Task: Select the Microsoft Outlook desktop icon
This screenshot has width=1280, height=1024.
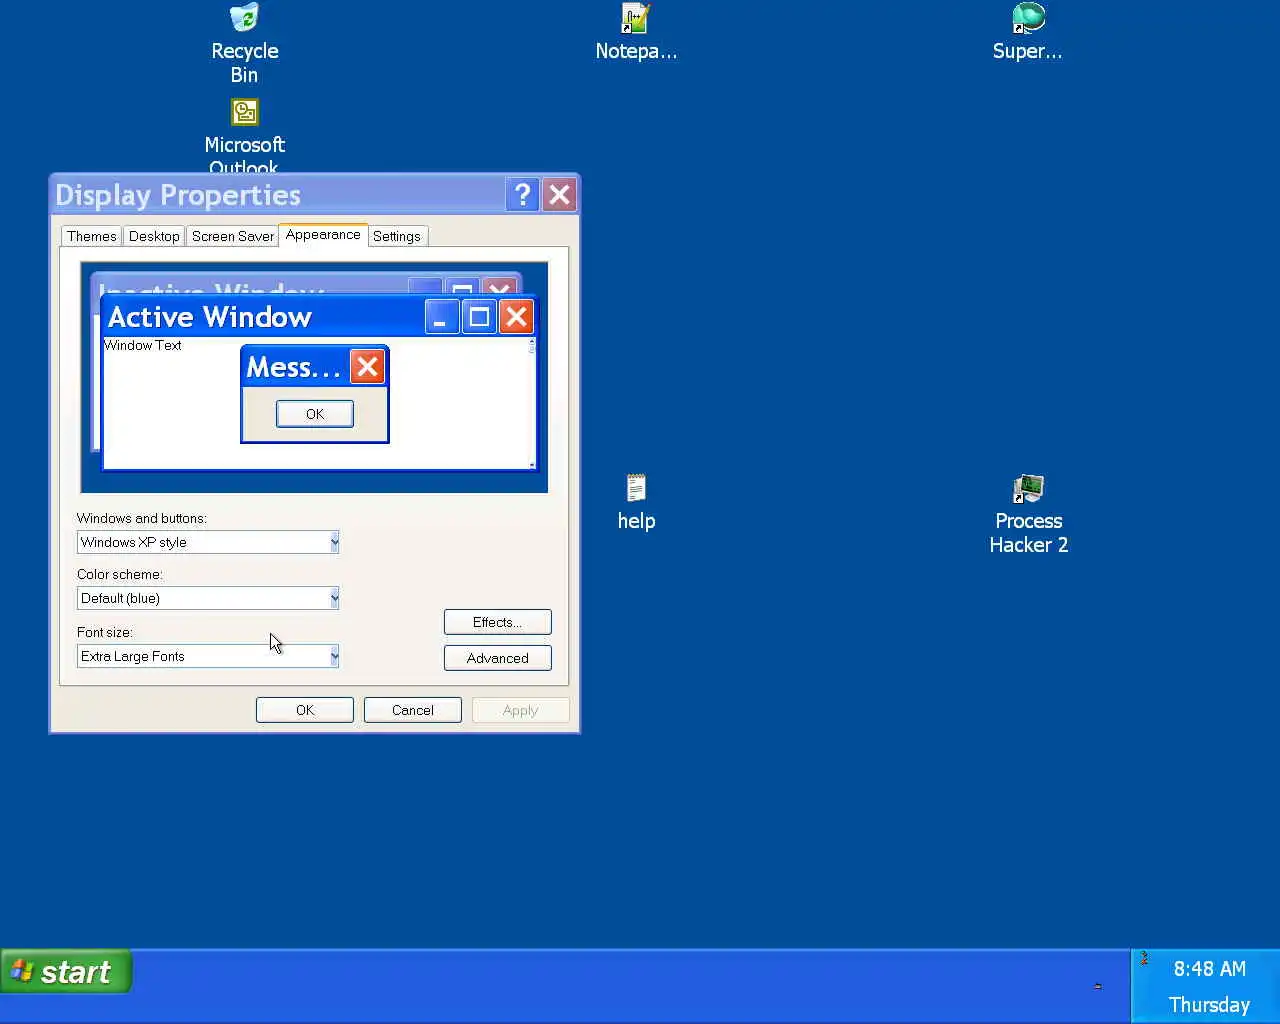Action: pyautogui.click(x=244, y=135)
